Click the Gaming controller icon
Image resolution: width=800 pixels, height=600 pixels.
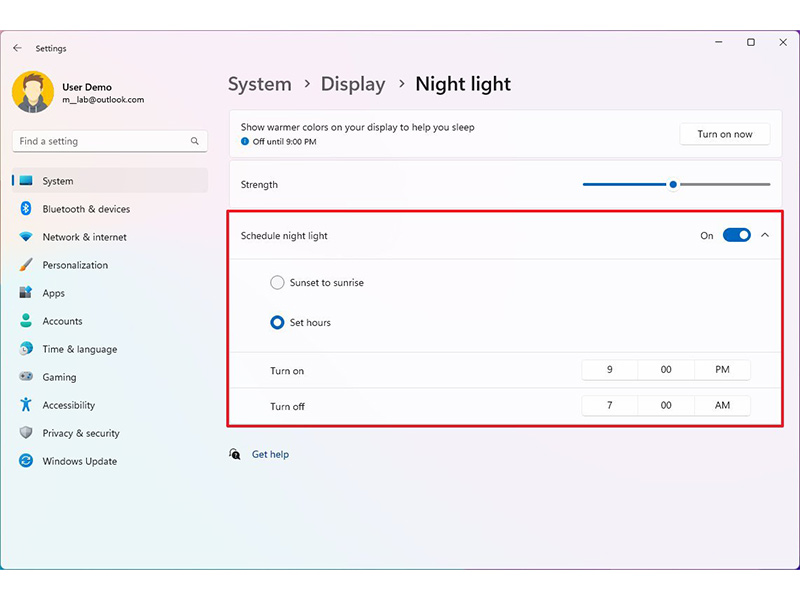26,377
